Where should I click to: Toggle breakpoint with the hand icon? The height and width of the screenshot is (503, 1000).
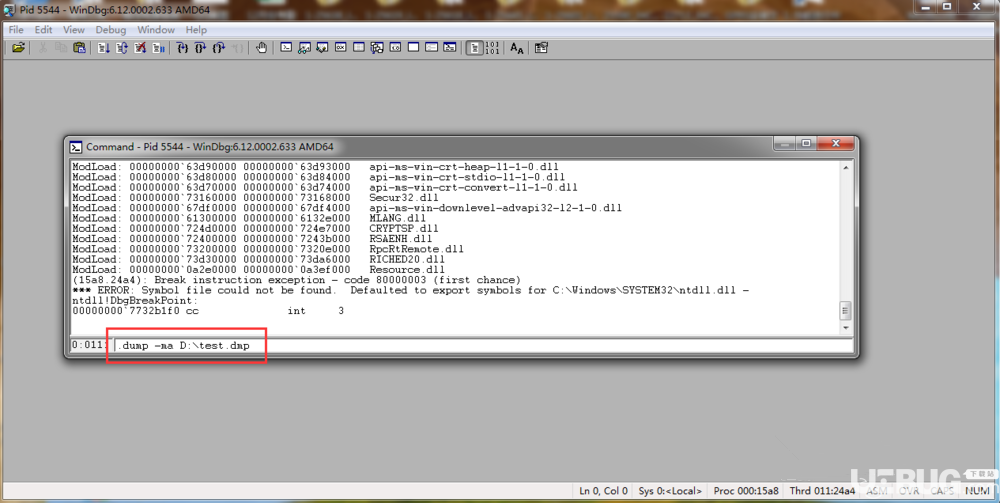(x=261, y=48)
